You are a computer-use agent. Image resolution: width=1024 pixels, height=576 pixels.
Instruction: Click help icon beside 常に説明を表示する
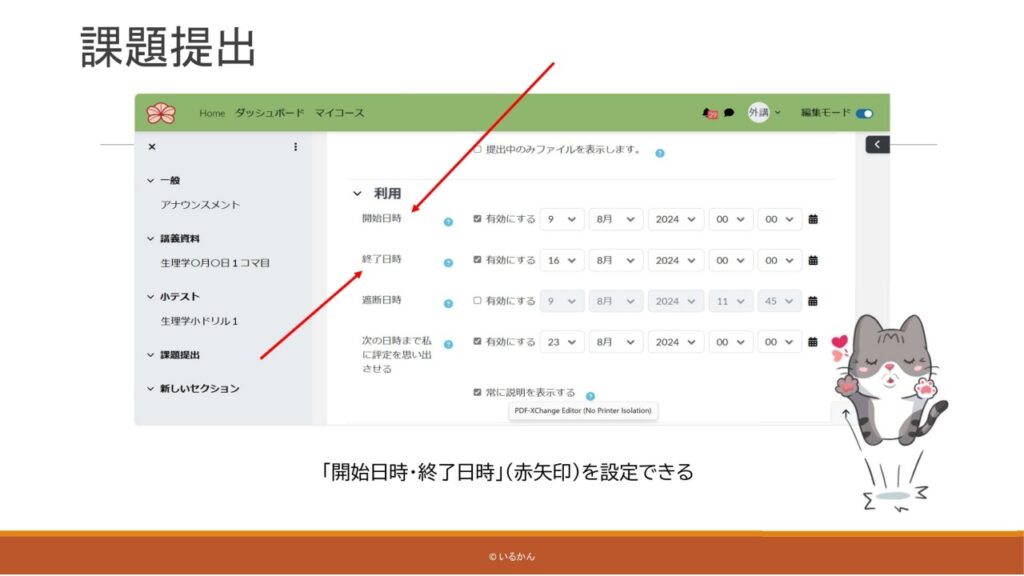tap(590, 396)
